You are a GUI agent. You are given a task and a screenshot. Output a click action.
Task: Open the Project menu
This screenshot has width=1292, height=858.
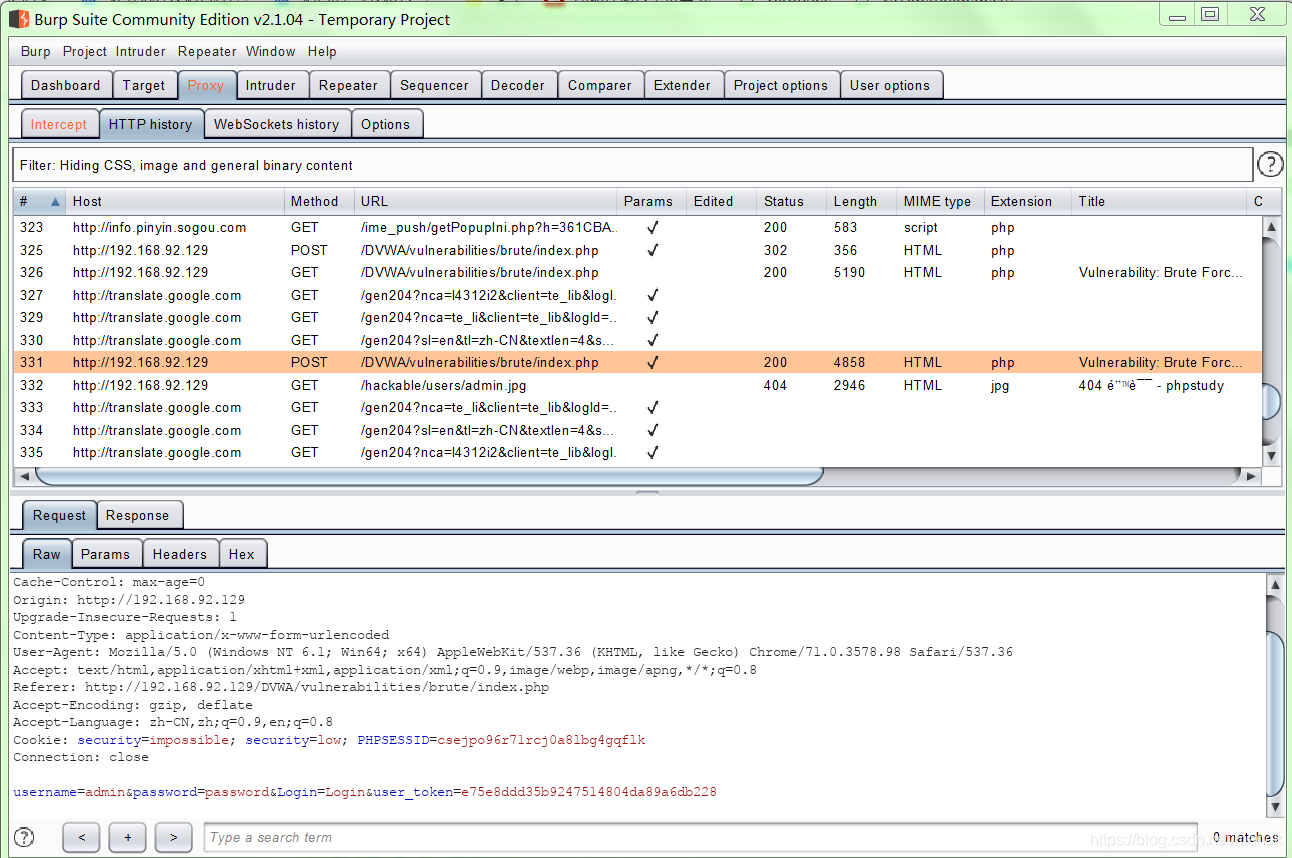click(x=84, y=51)
